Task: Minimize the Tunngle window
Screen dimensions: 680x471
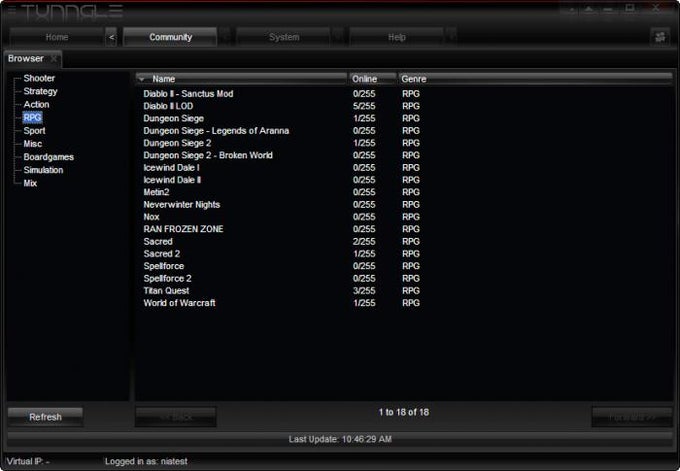Action: (x=609, y=9)
